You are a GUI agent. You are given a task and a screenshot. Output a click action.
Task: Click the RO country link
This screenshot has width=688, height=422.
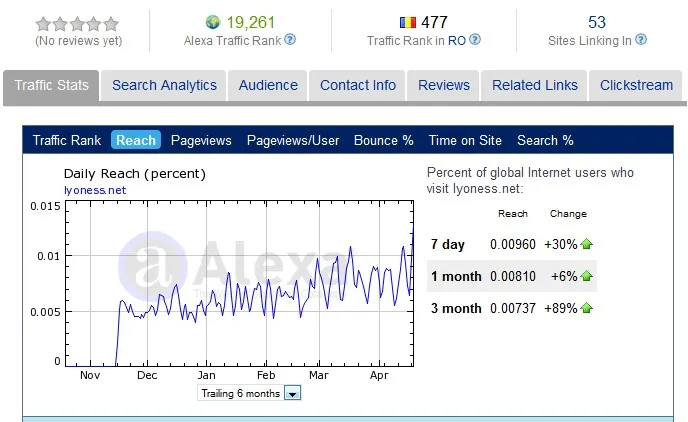click(456, 41)
